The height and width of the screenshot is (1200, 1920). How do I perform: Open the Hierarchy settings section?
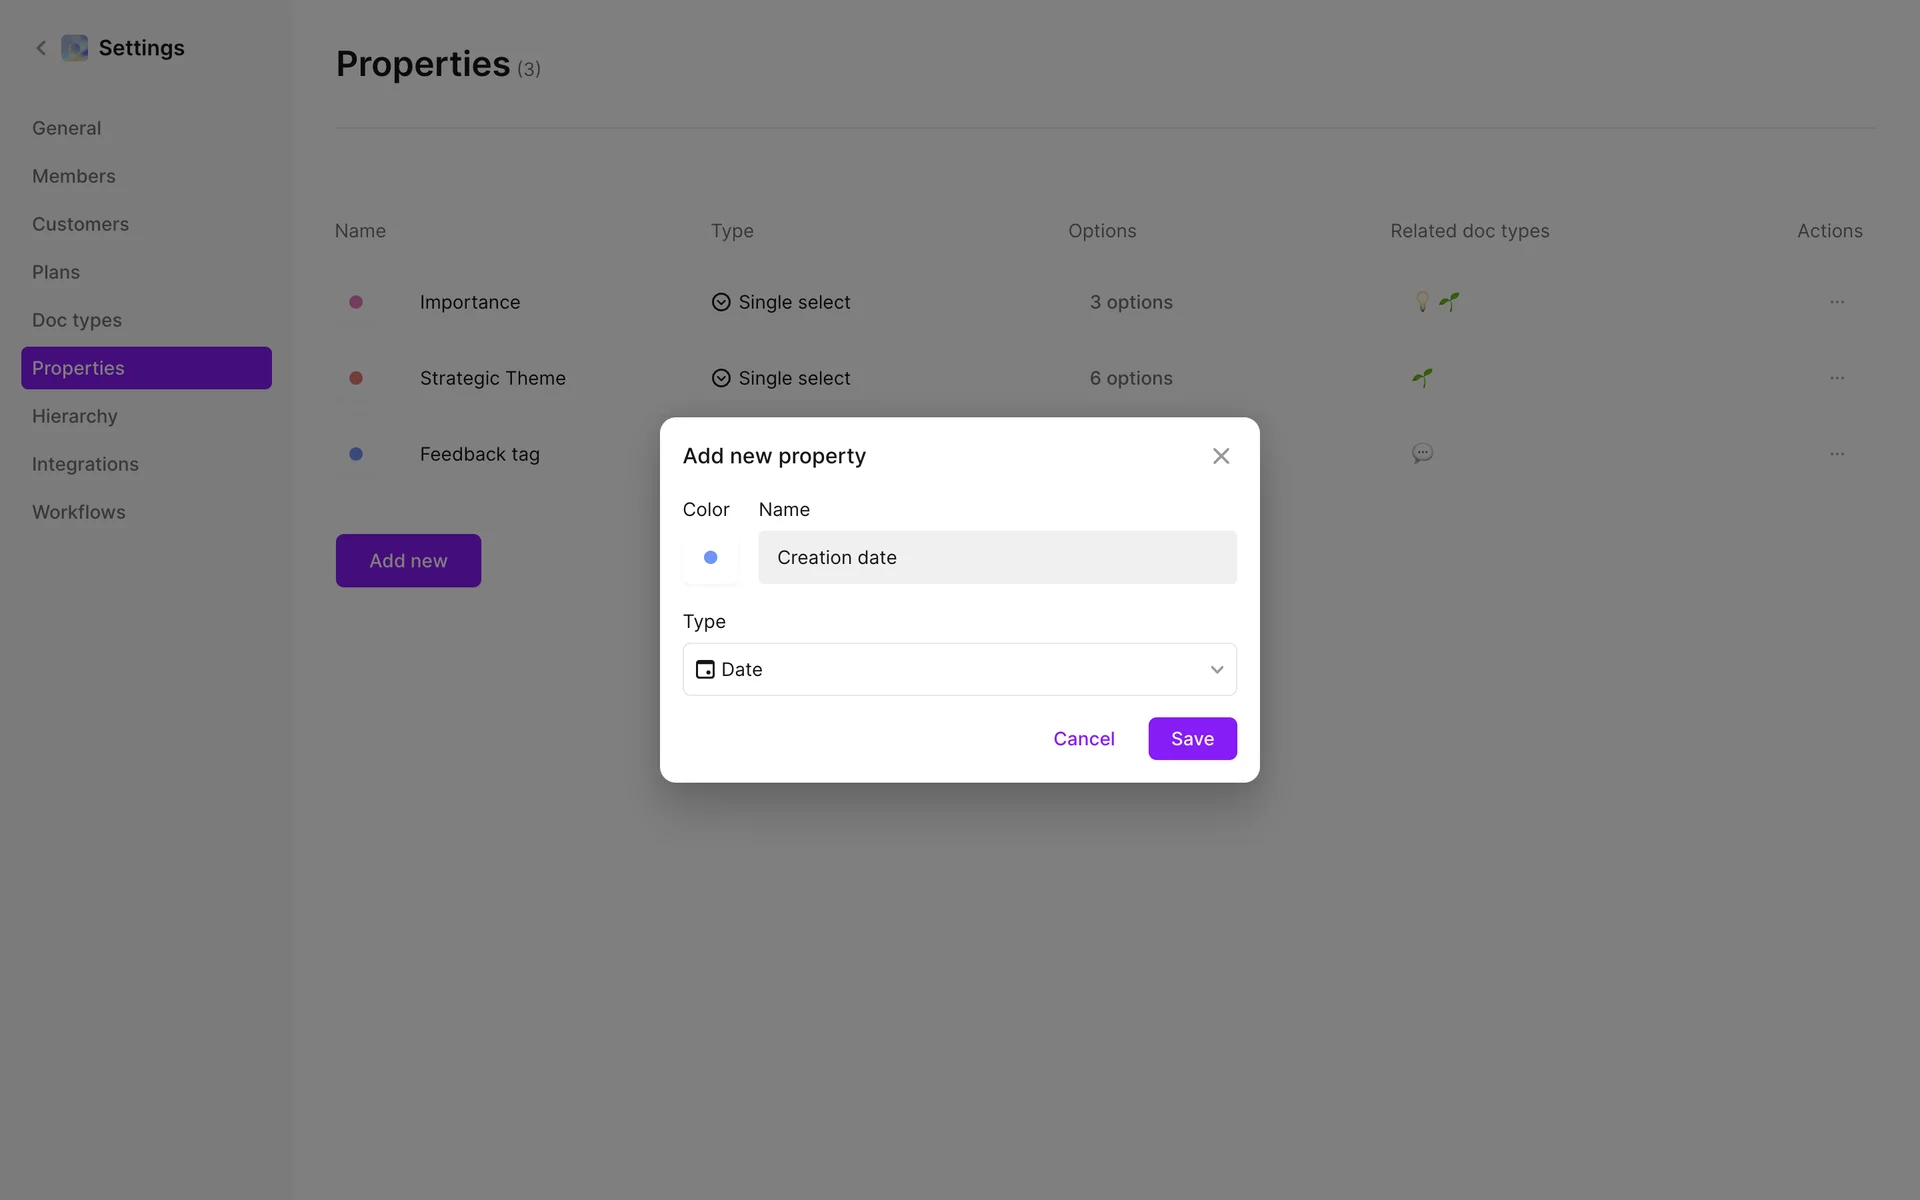75,416
